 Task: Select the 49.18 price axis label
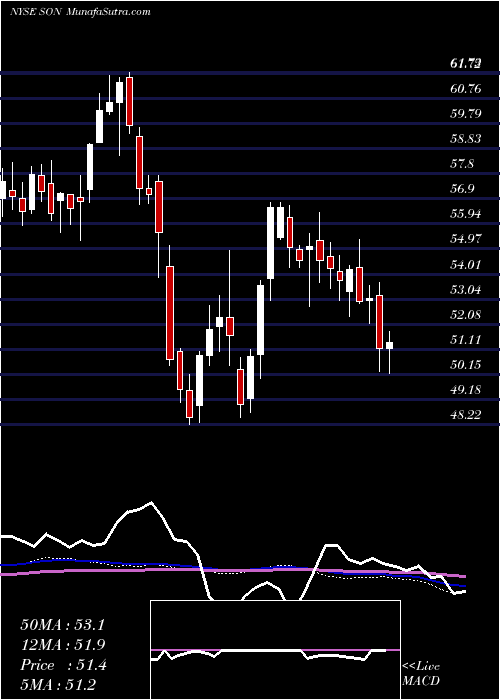pyautogui.click(x=466, y=390)
